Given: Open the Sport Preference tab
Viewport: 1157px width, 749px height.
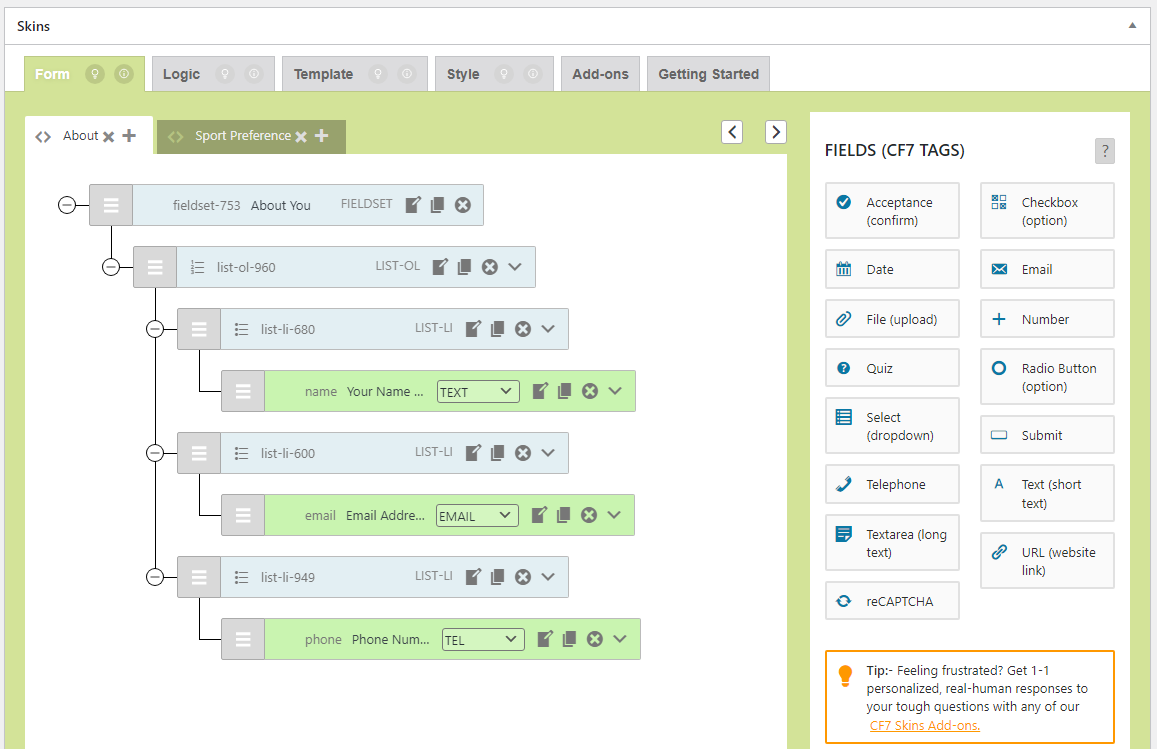Looking at the screenshot, I should click(242, 136).
